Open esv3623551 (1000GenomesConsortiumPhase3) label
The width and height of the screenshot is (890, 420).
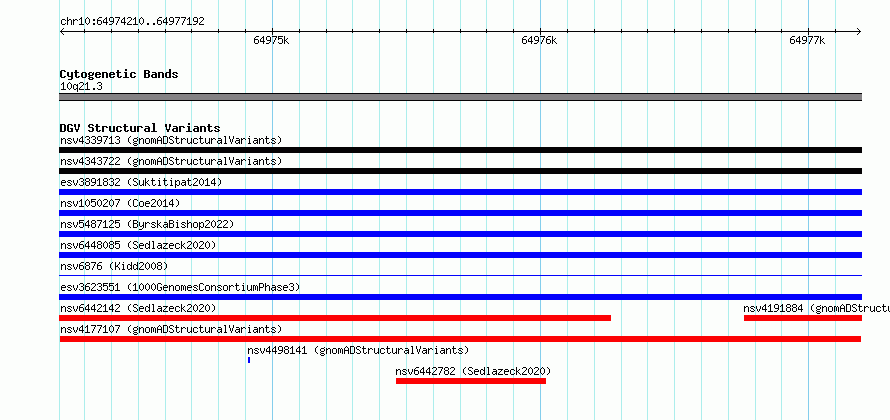tap(180, 287)
